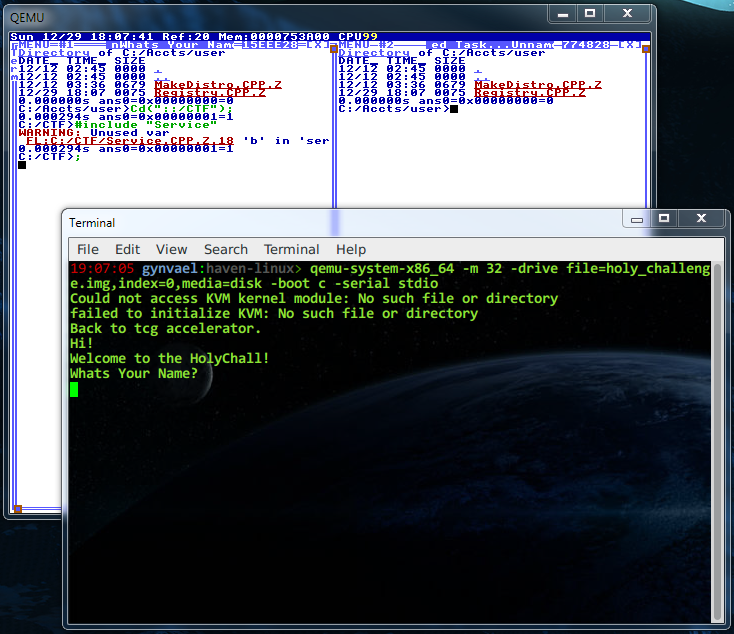
Task: Open Registry.CPP.Z link in left TempleOS window
Action: (210, 93)
